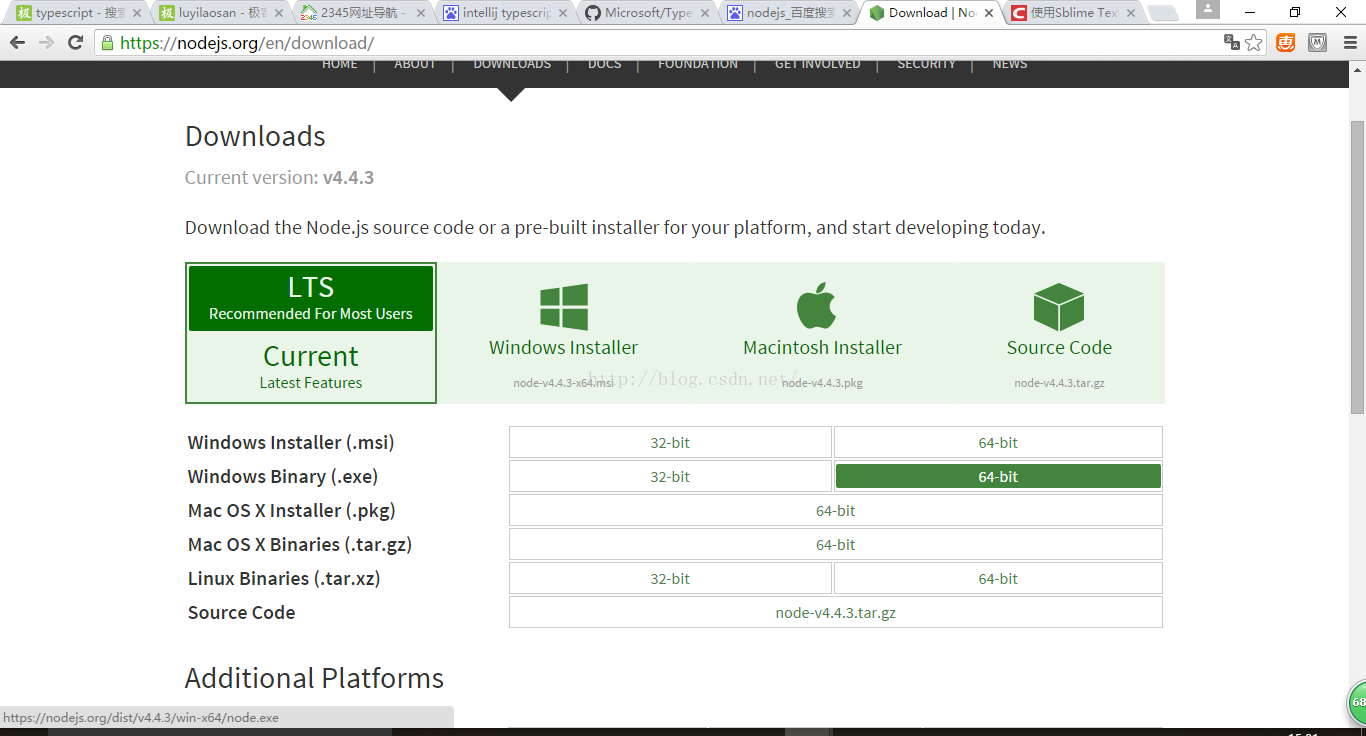Open GET INVOLVED in site navigation
Viewport: 1366px width, 736px height.
coord(818,64)
